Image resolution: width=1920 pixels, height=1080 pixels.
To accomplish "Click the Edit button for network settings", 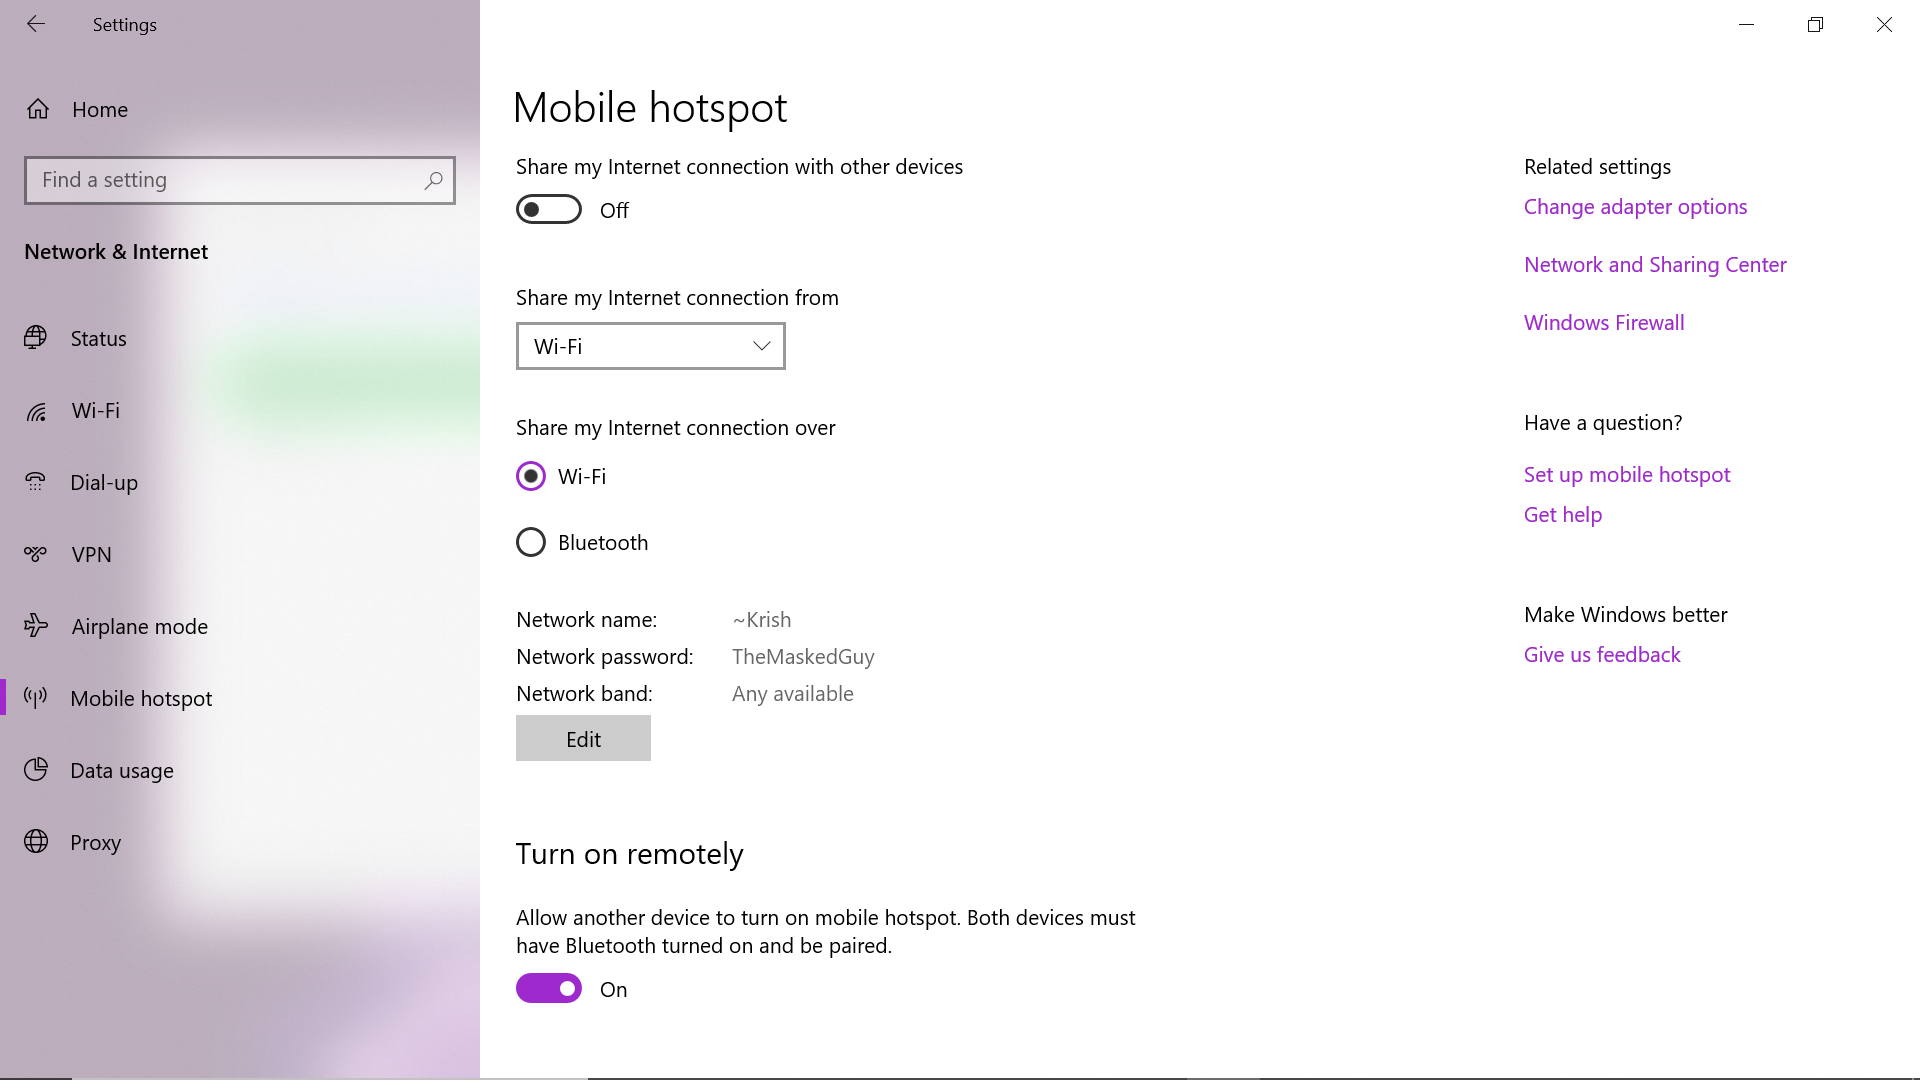I will coord(583,737).
